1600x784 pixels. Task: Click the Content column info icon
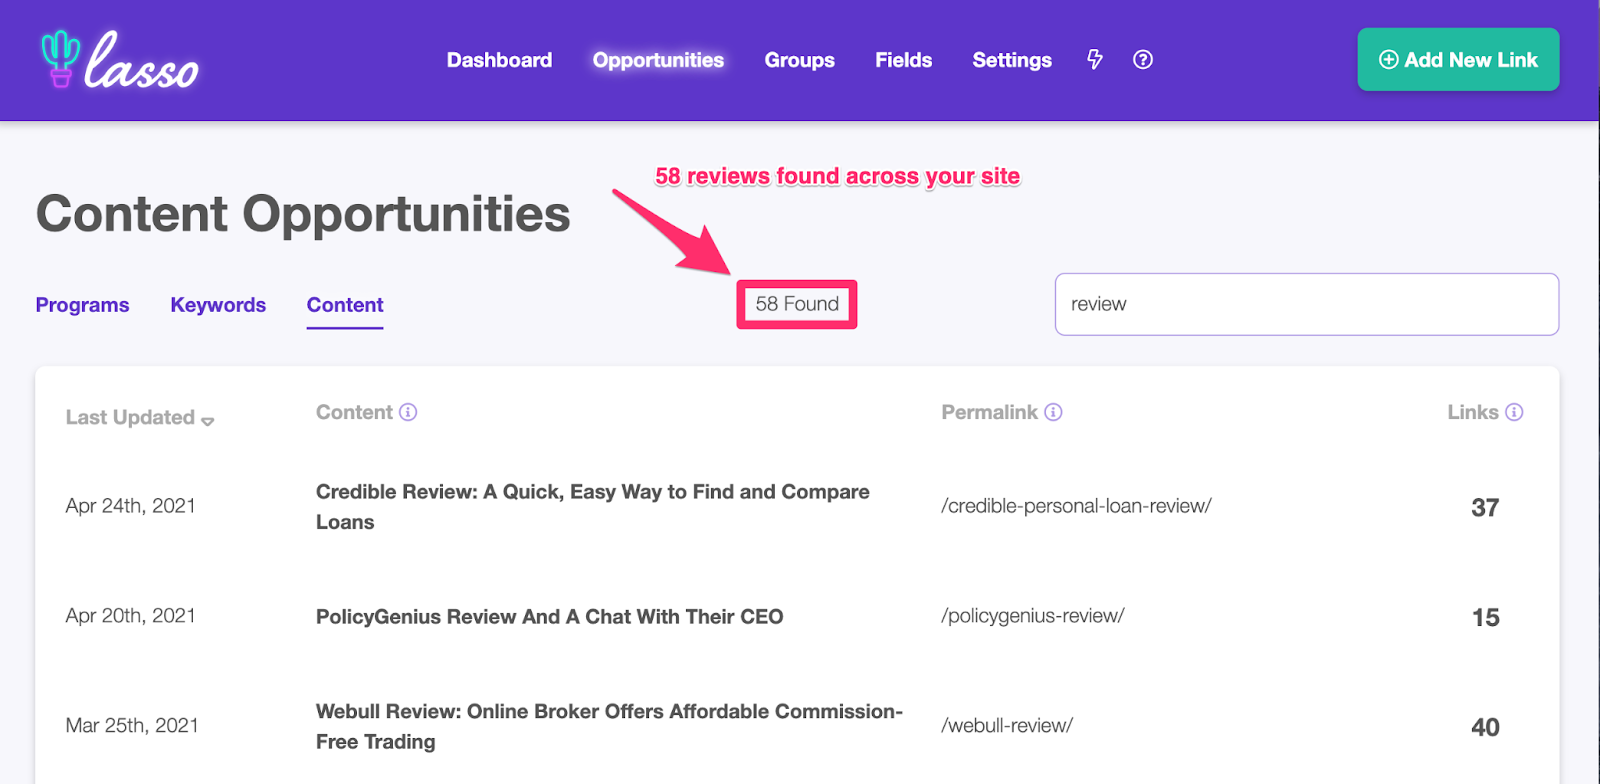(408, 412)
